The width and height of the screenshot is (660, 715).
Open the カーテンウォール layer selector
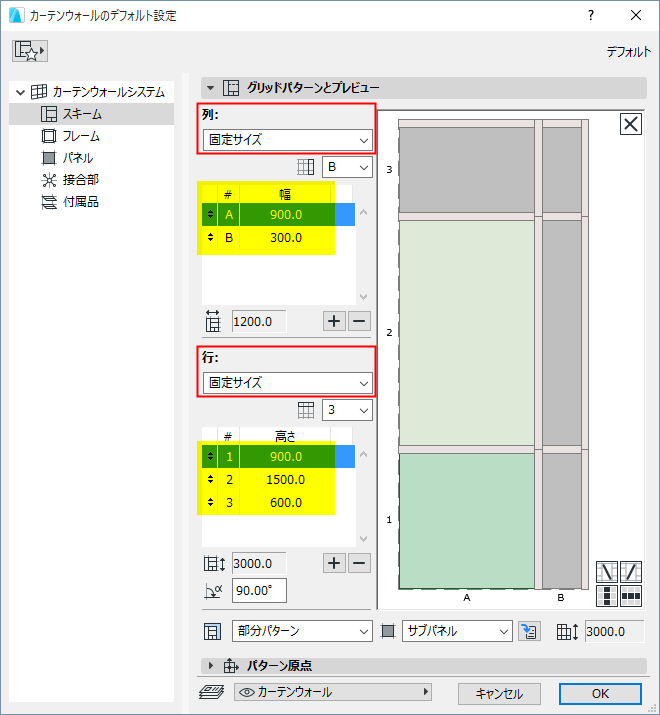333,692
